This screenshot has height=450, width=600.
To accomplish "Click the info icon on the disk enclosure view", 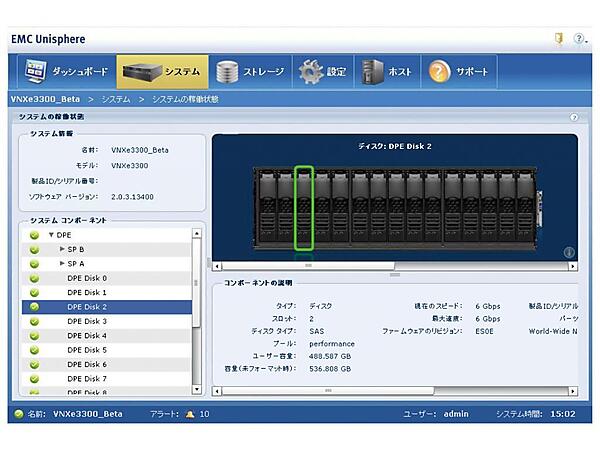I will pos(569,252).
